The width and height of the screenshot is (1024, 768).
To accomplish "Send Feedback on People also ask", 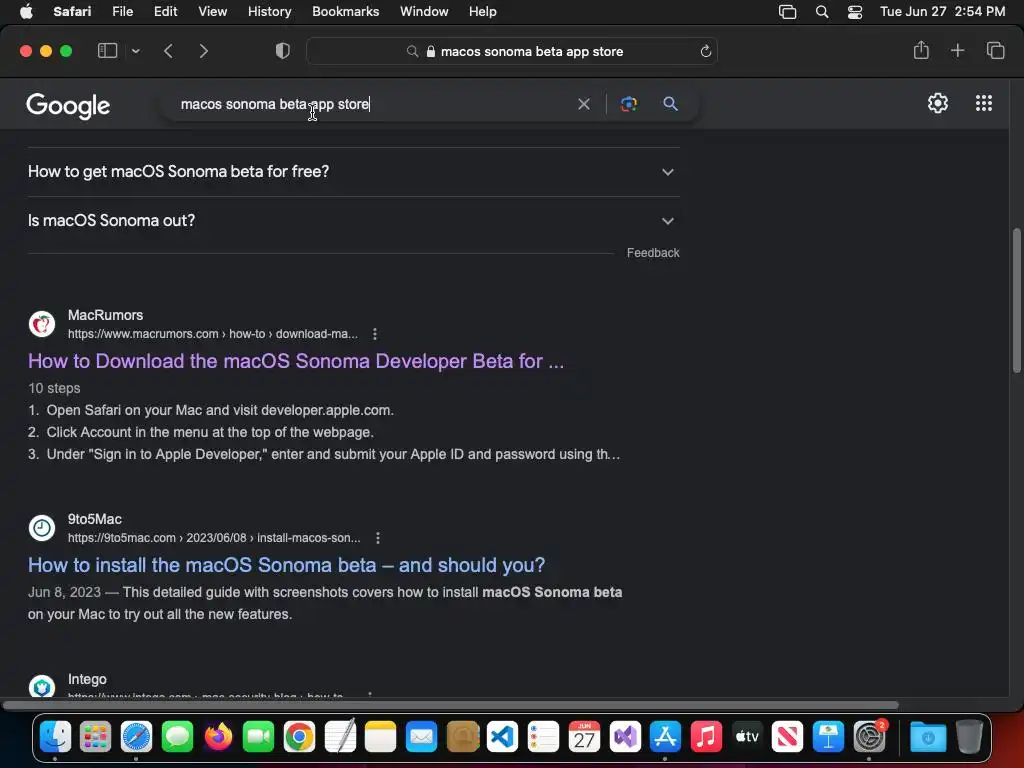I will coord(653,253).
